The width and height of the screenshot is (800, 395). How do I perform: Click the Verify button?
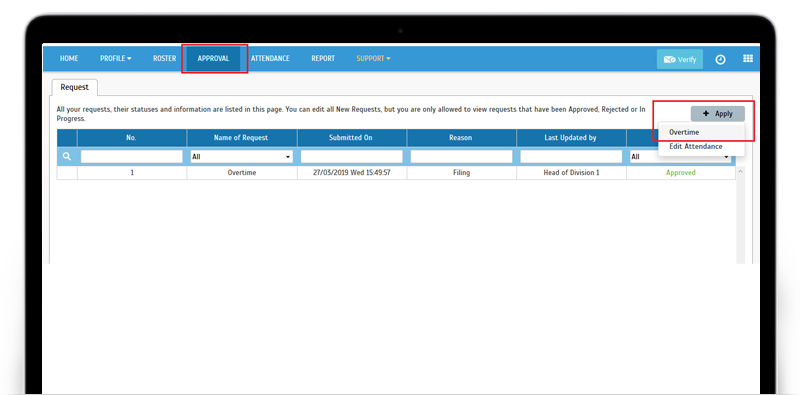680,59
